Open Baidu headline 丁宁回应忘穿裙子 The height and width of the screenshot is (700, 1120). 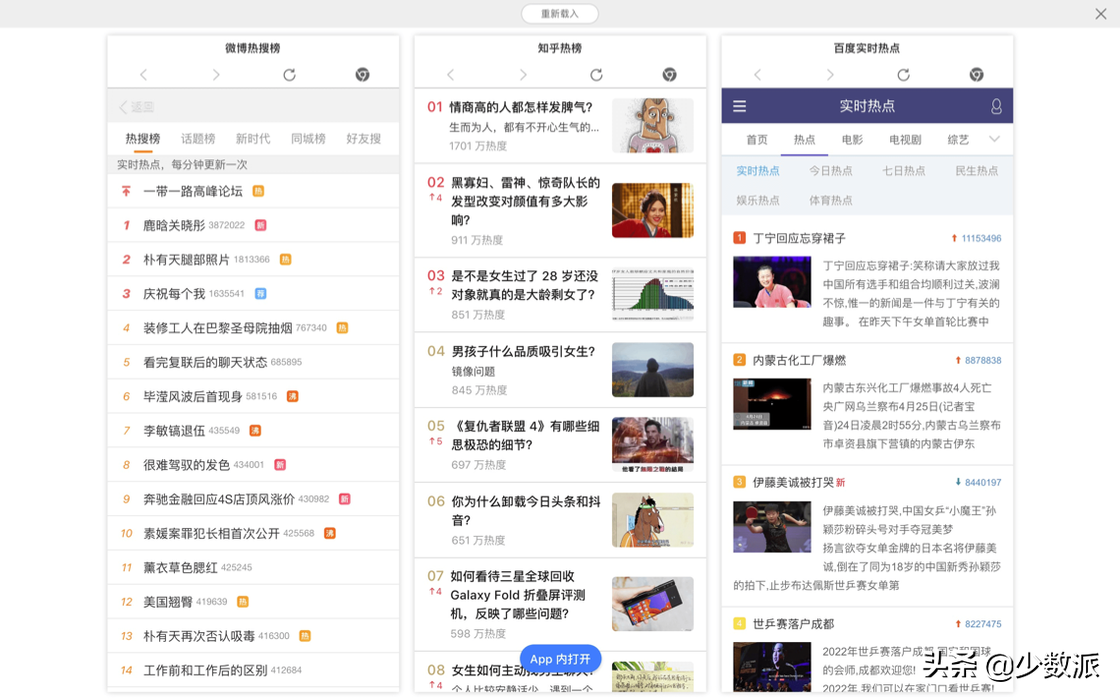tap(799, 238)
